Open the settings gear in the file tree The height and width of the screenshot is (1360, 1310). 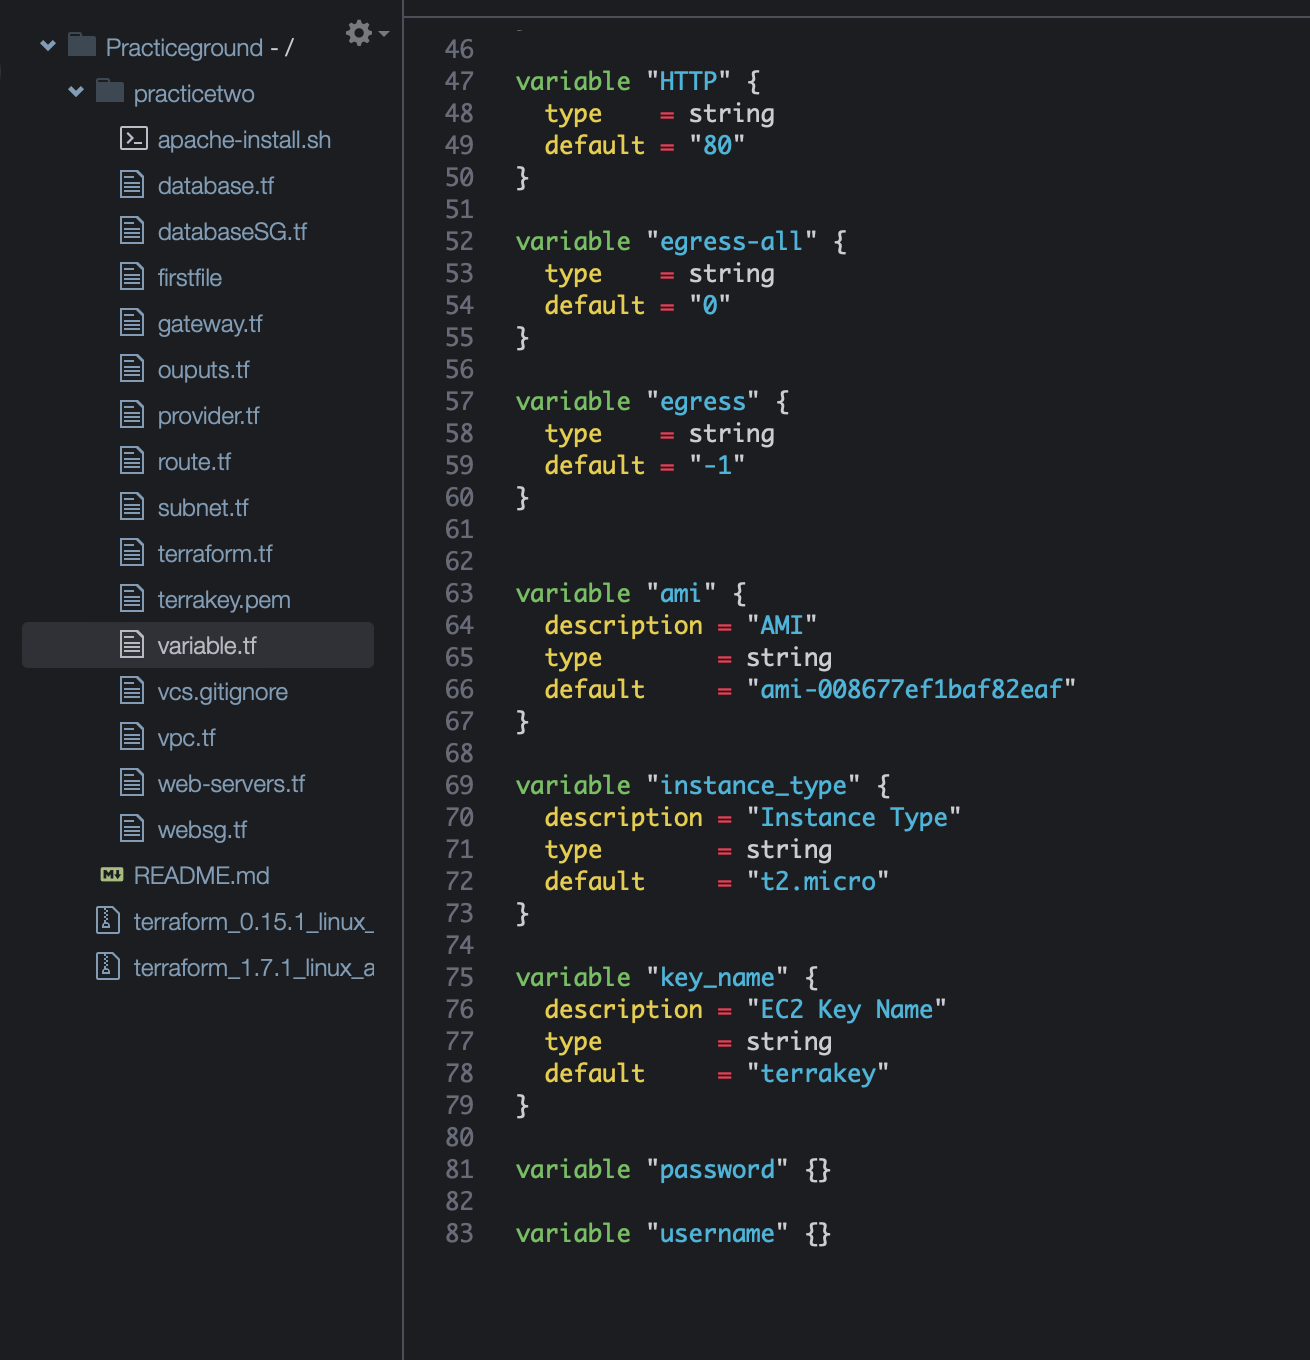(x=357, y=33)
